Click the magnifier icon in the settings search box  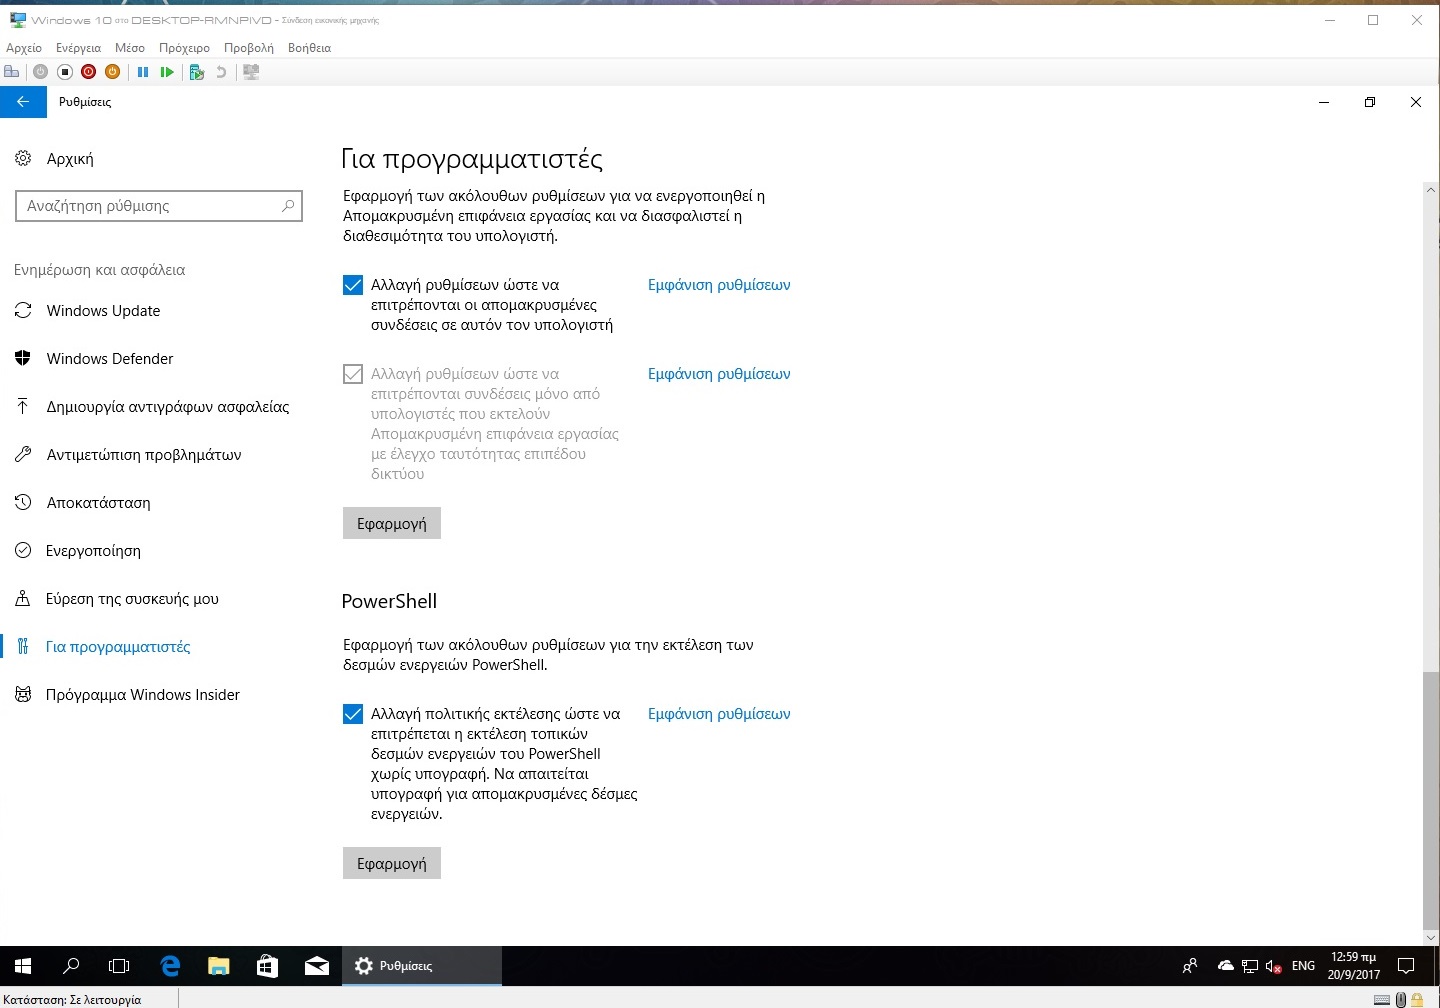coord(287,206)
